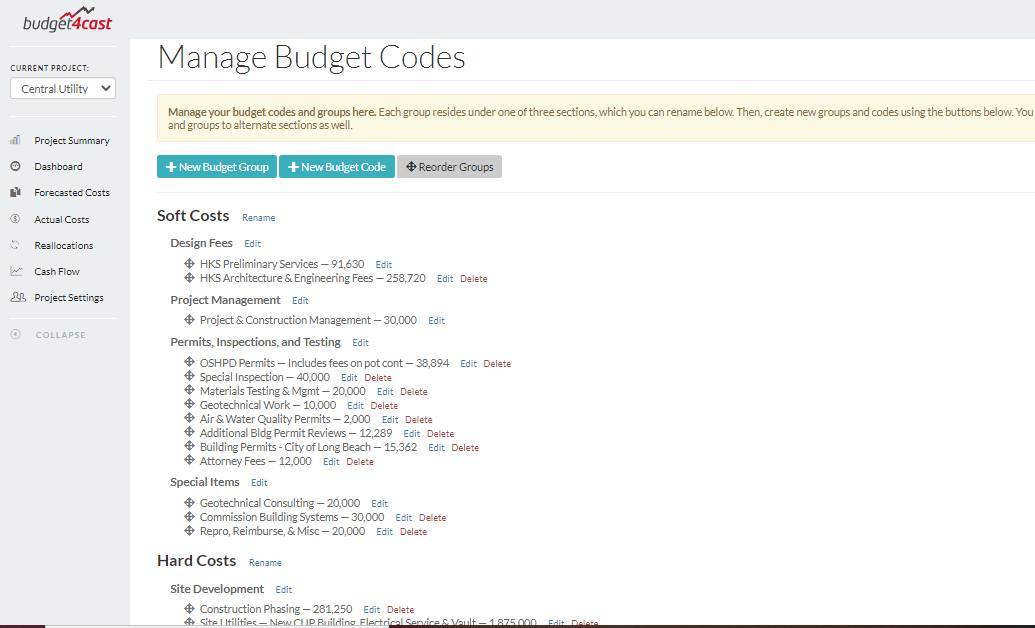Grab move handle for Materials Testing & Mgmt
1035x628 pixels.
coord(189,390)
